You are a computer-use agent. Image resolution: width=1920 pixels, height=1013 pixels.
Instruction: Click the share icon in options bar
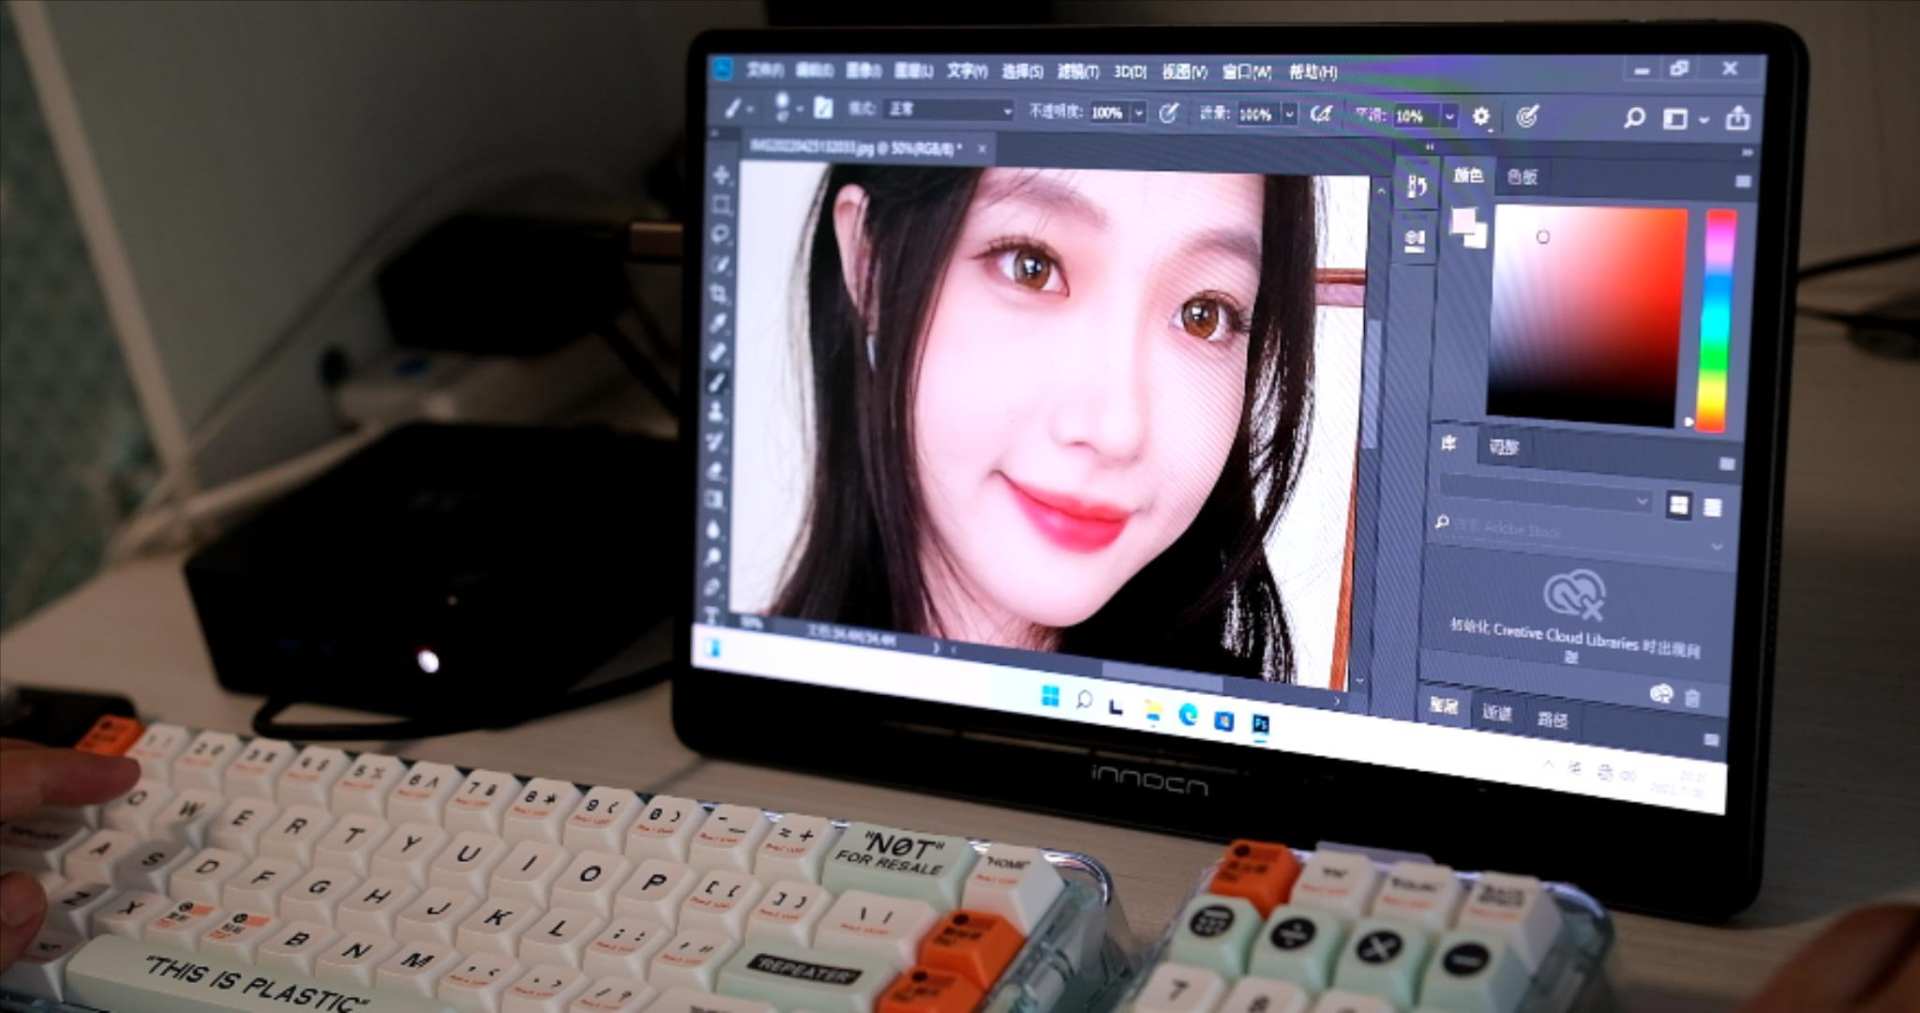pos(1738,118)
